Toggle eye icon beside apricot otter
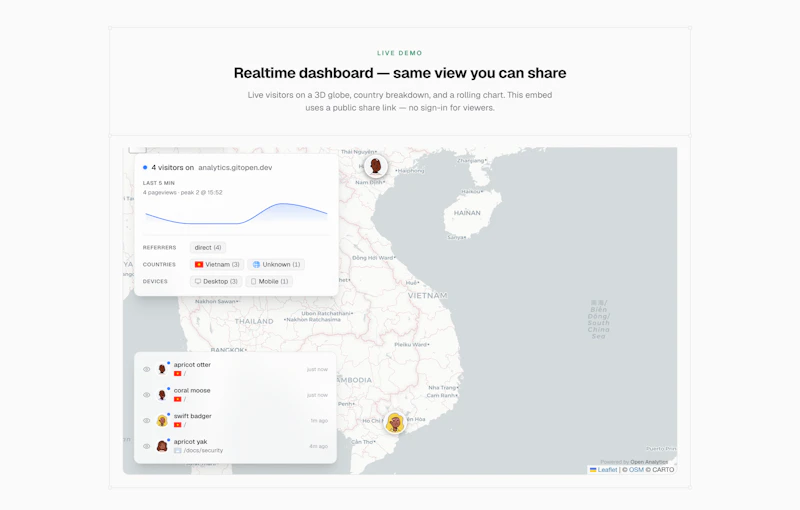Screen dimensions: 800x510 point(146,369)
